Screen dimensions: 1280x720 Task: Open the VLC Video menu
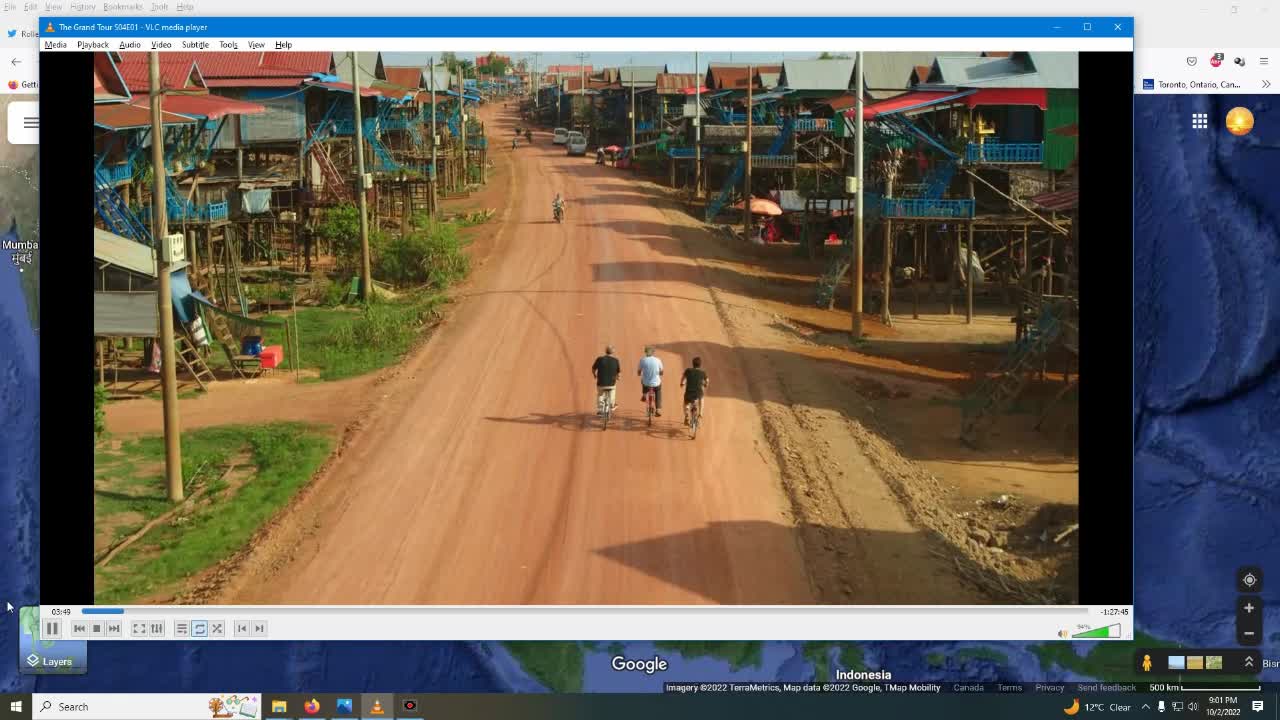(161, 45)
